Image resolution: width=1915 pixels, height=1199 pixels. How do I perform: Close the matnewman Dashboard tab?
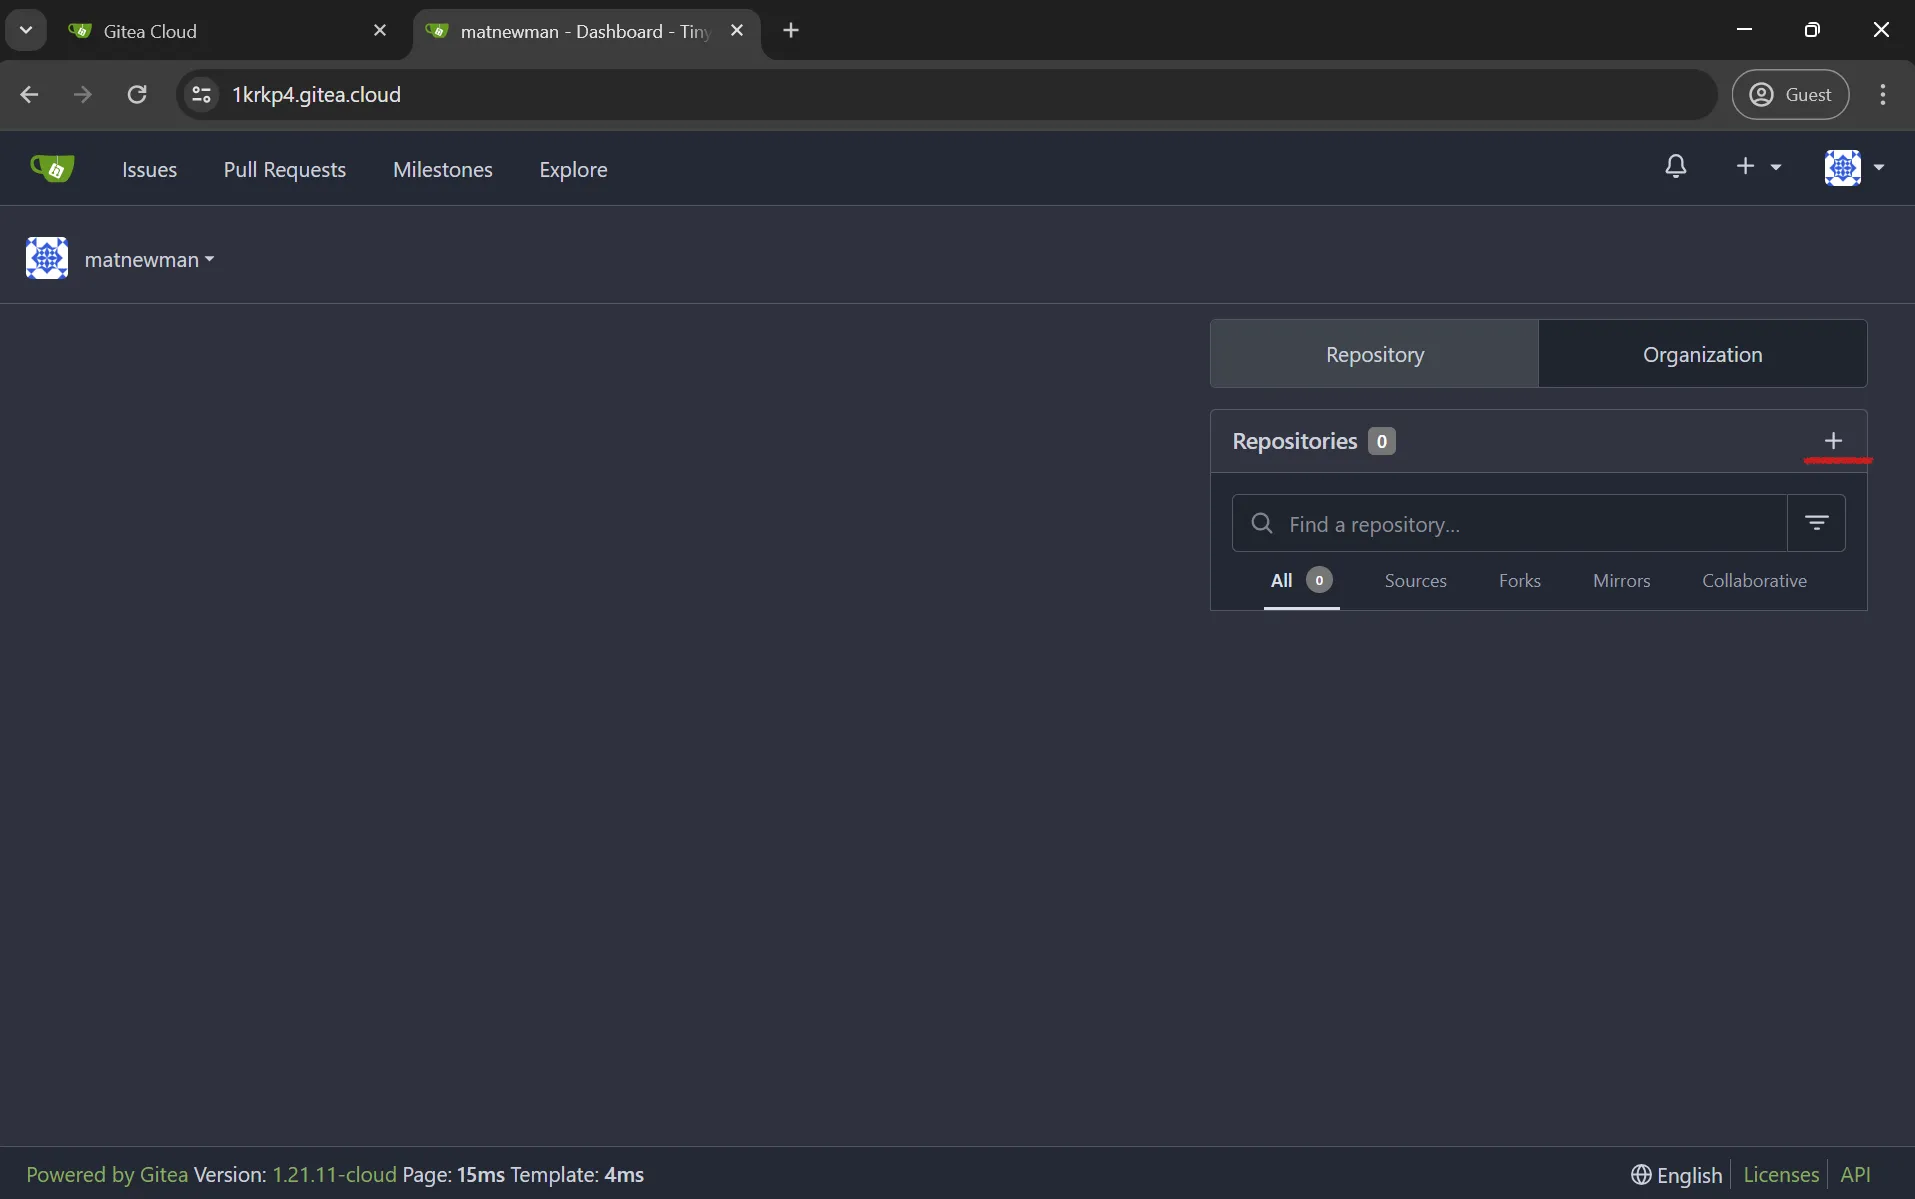[737, 31]
